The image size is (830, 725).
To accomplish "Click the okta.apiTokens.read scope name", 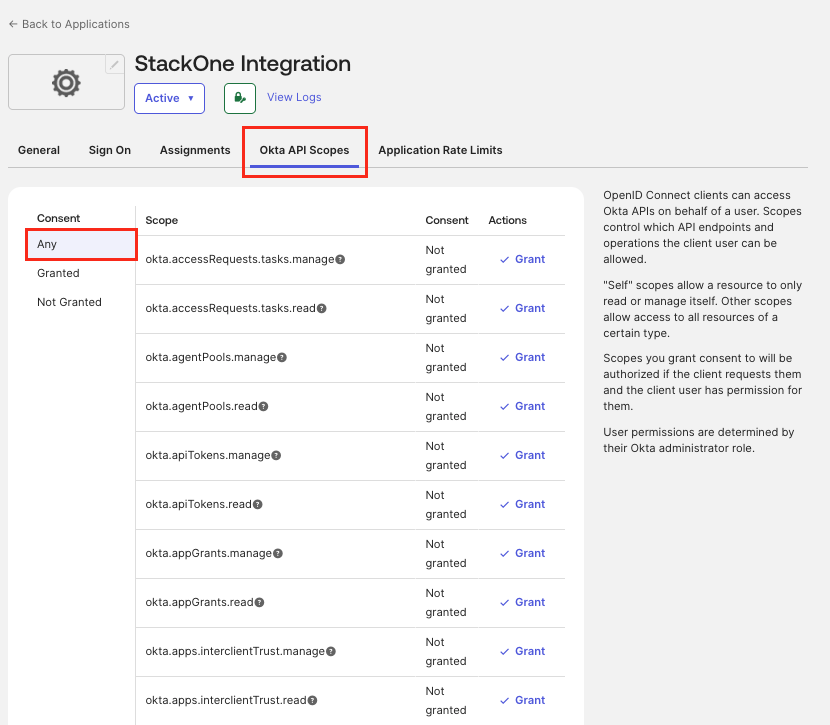I will point(199,504).
